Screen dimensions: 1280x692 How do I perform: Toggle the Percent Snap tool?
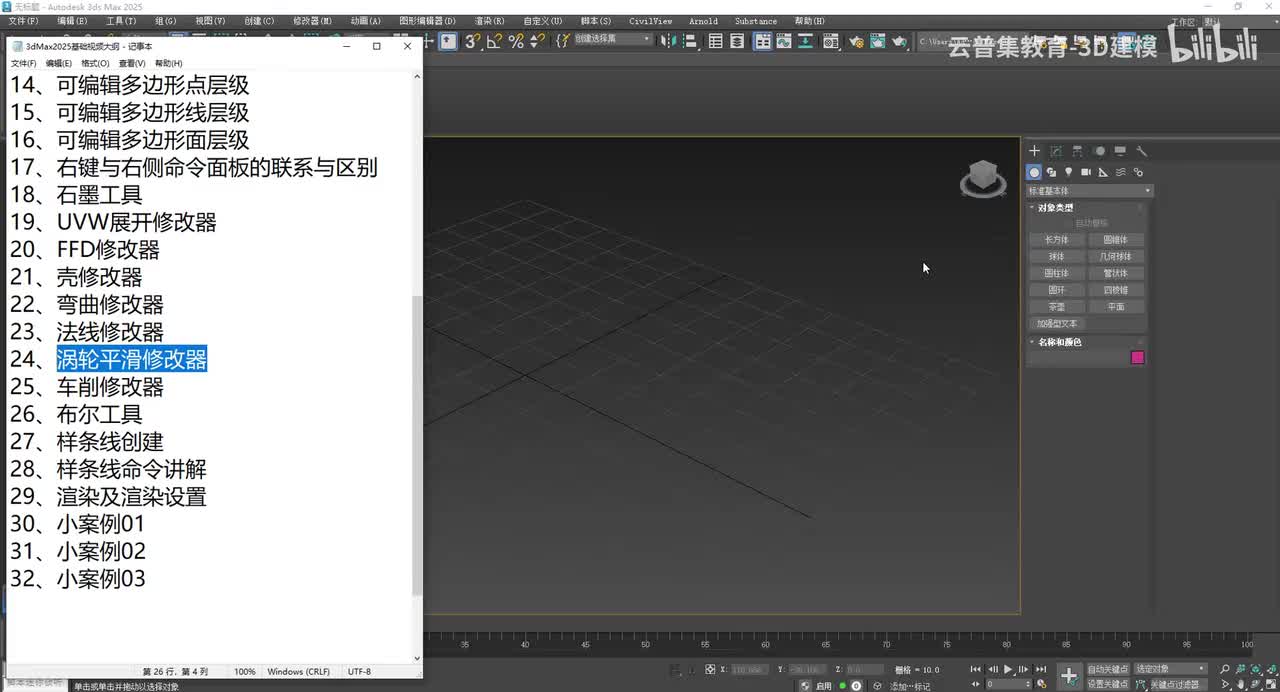pyautogui.click(x=516, y=41)
